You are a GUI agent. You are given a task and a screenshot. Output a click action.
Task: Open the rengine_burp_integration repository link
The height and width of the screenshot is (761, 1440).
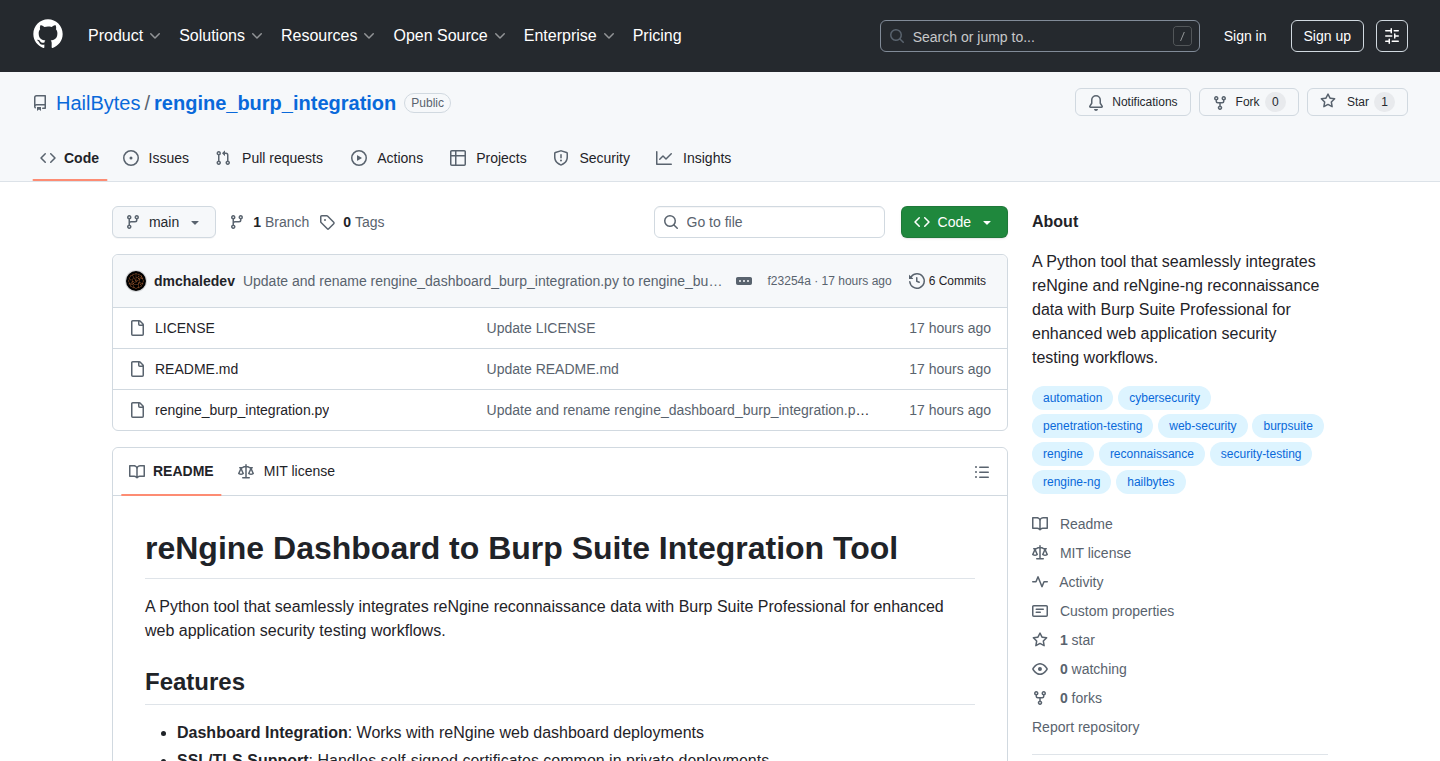point(275,103)
